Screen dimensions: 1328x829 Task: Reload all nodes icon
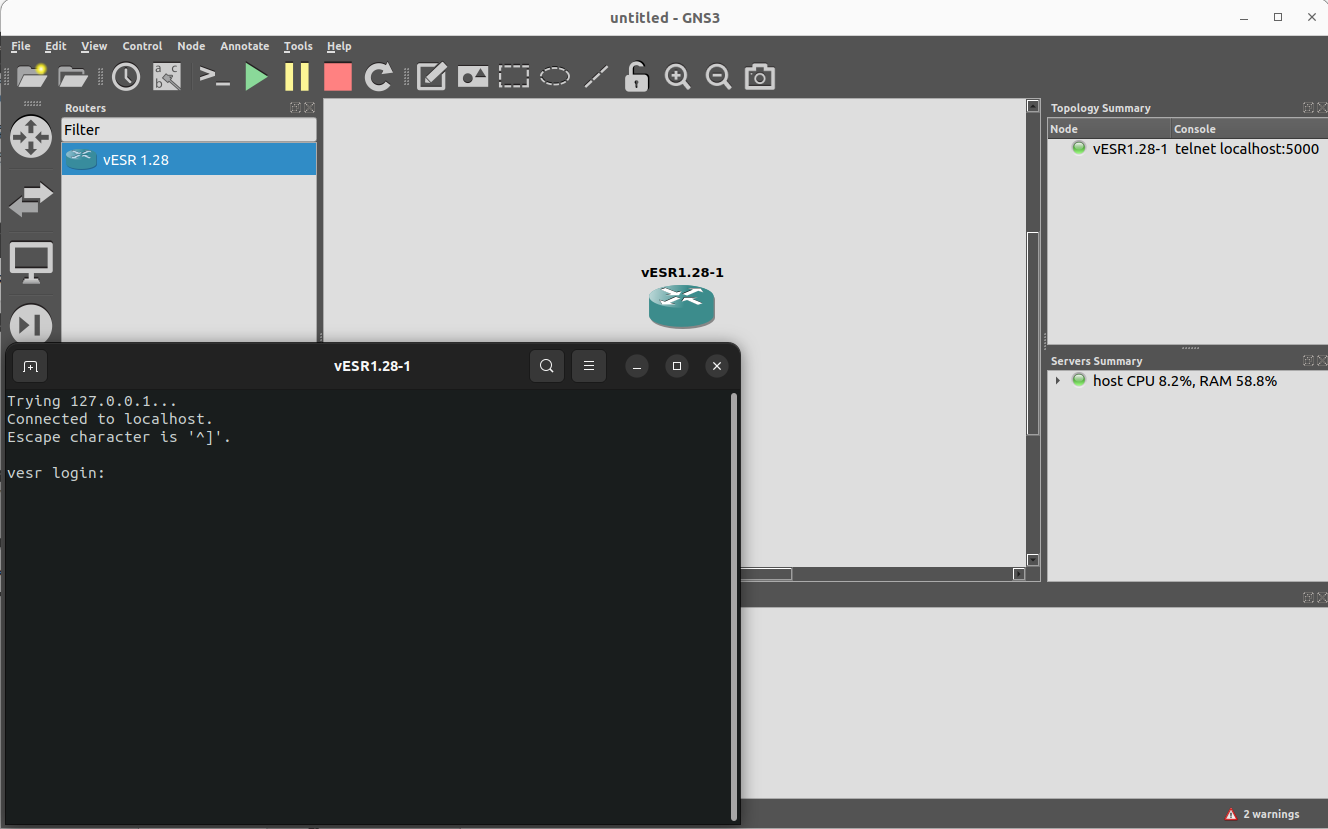click(x=378, y=76)
